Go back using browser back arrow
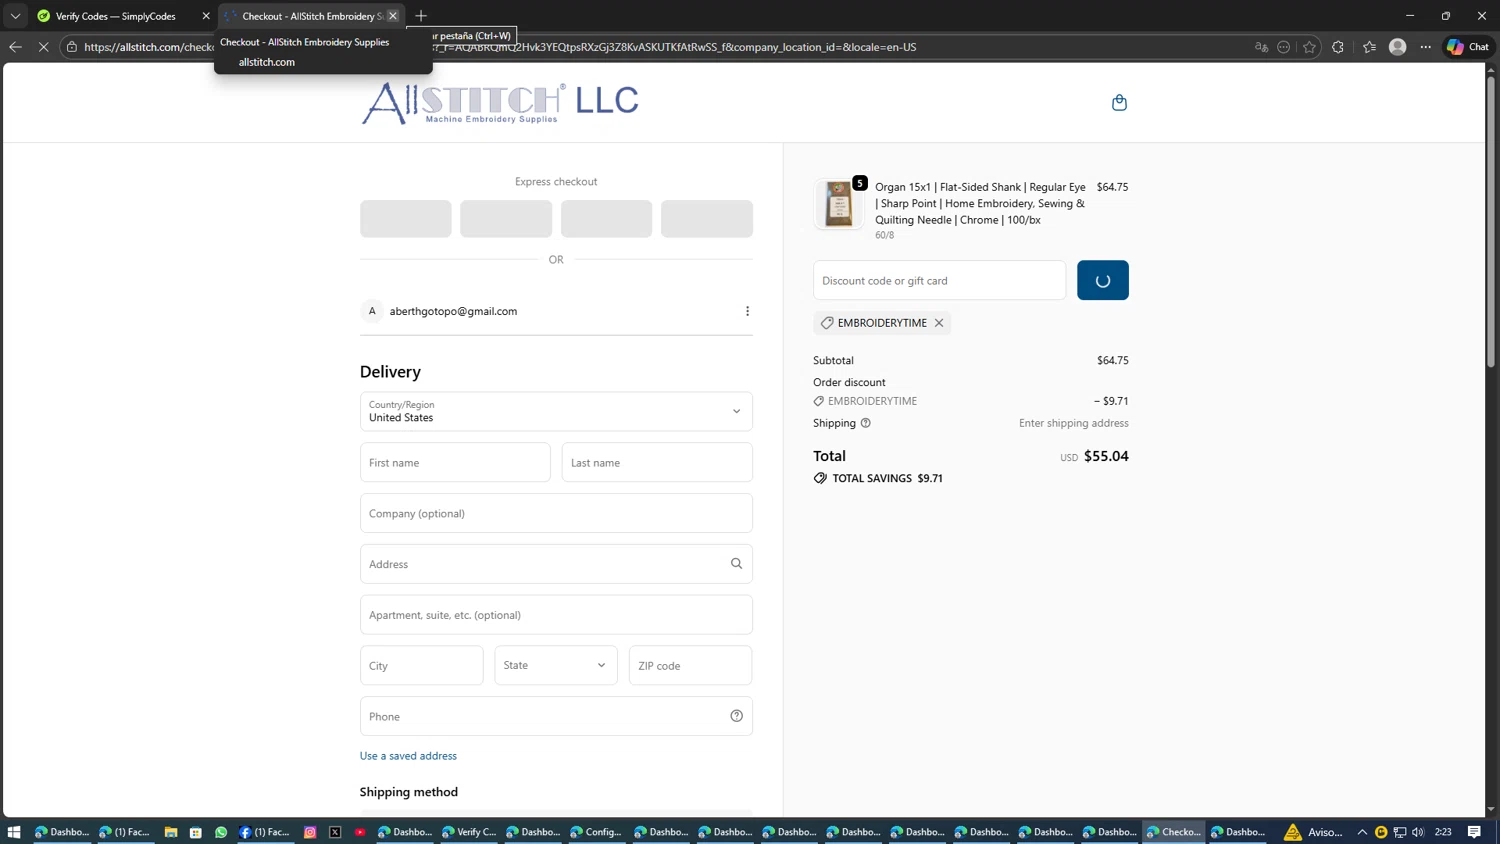Viewport: 1500px width, 844px height. pyautogui.click(x=15, y=47)
